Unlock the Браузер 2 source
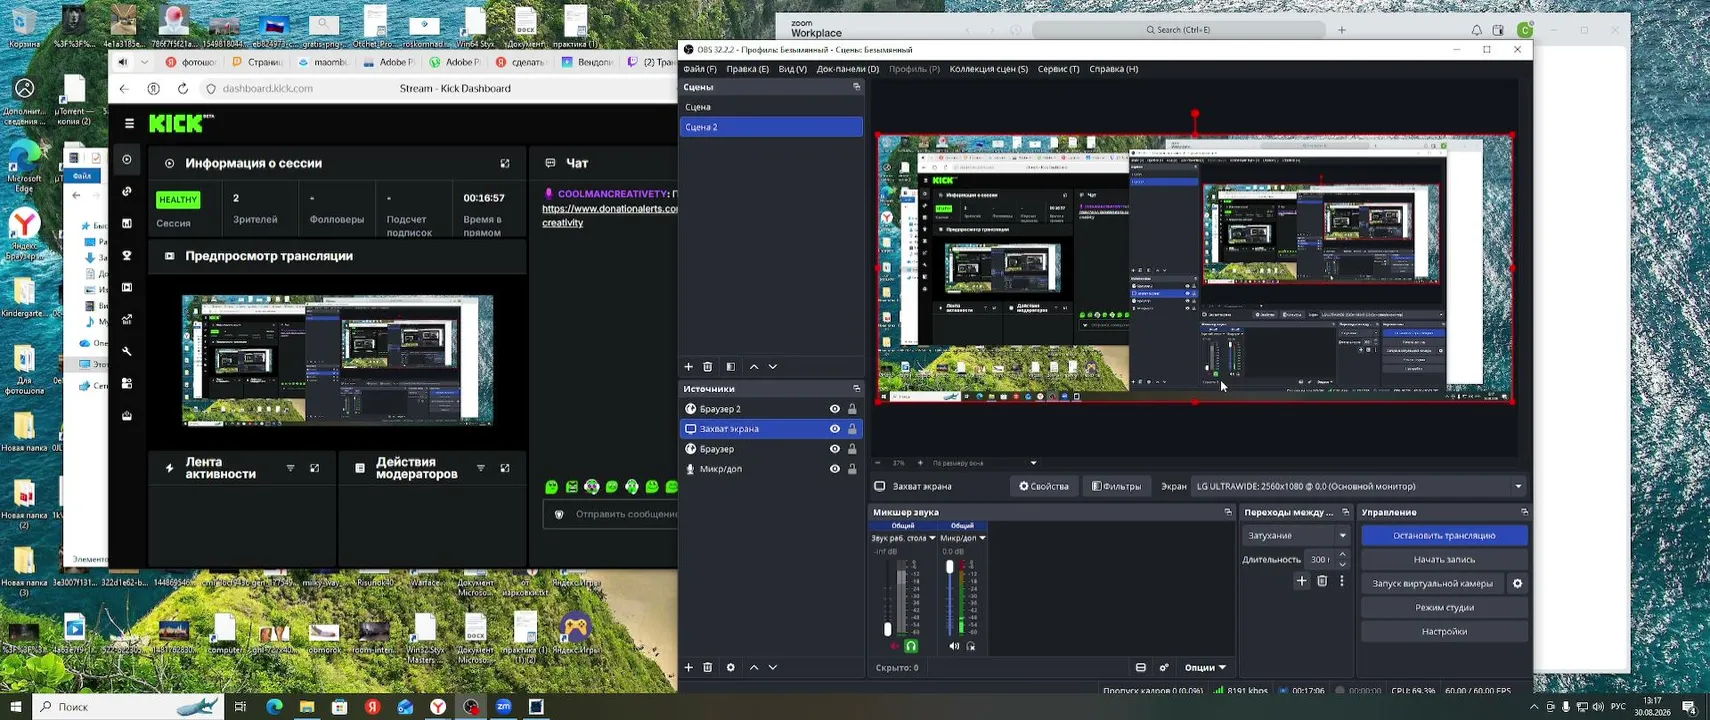The image size is (1710, 720). tap(852, 409)
